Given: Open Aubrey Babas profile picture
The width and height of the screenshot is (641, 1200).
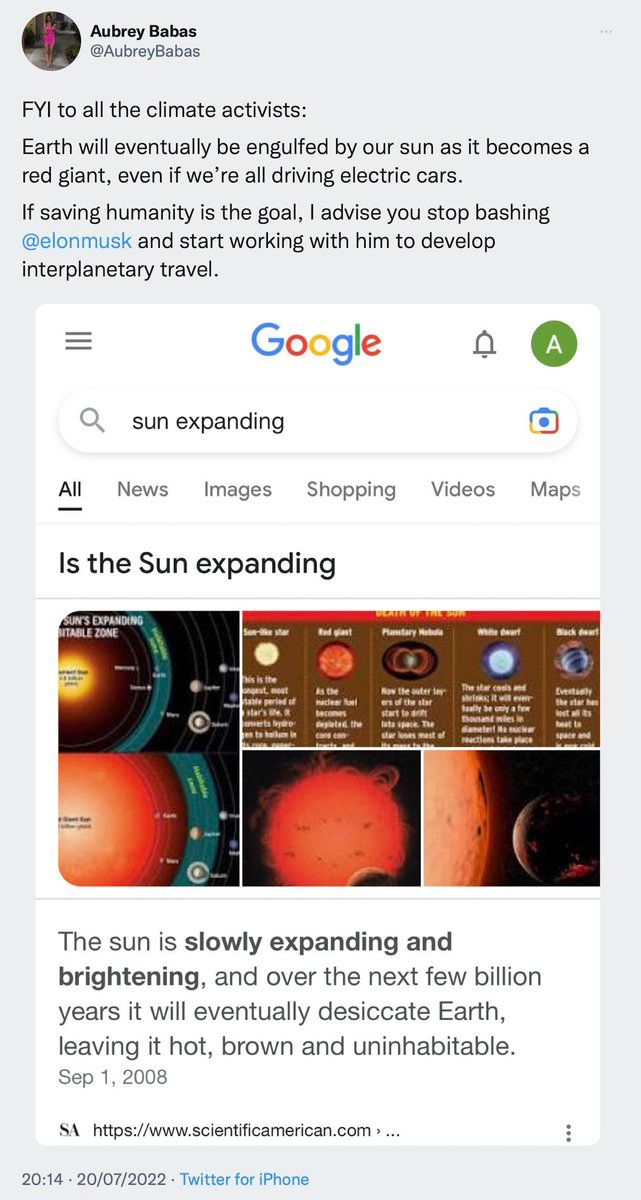Looking at the screenshot, I should pyautogui.click(x=51, y=41).
